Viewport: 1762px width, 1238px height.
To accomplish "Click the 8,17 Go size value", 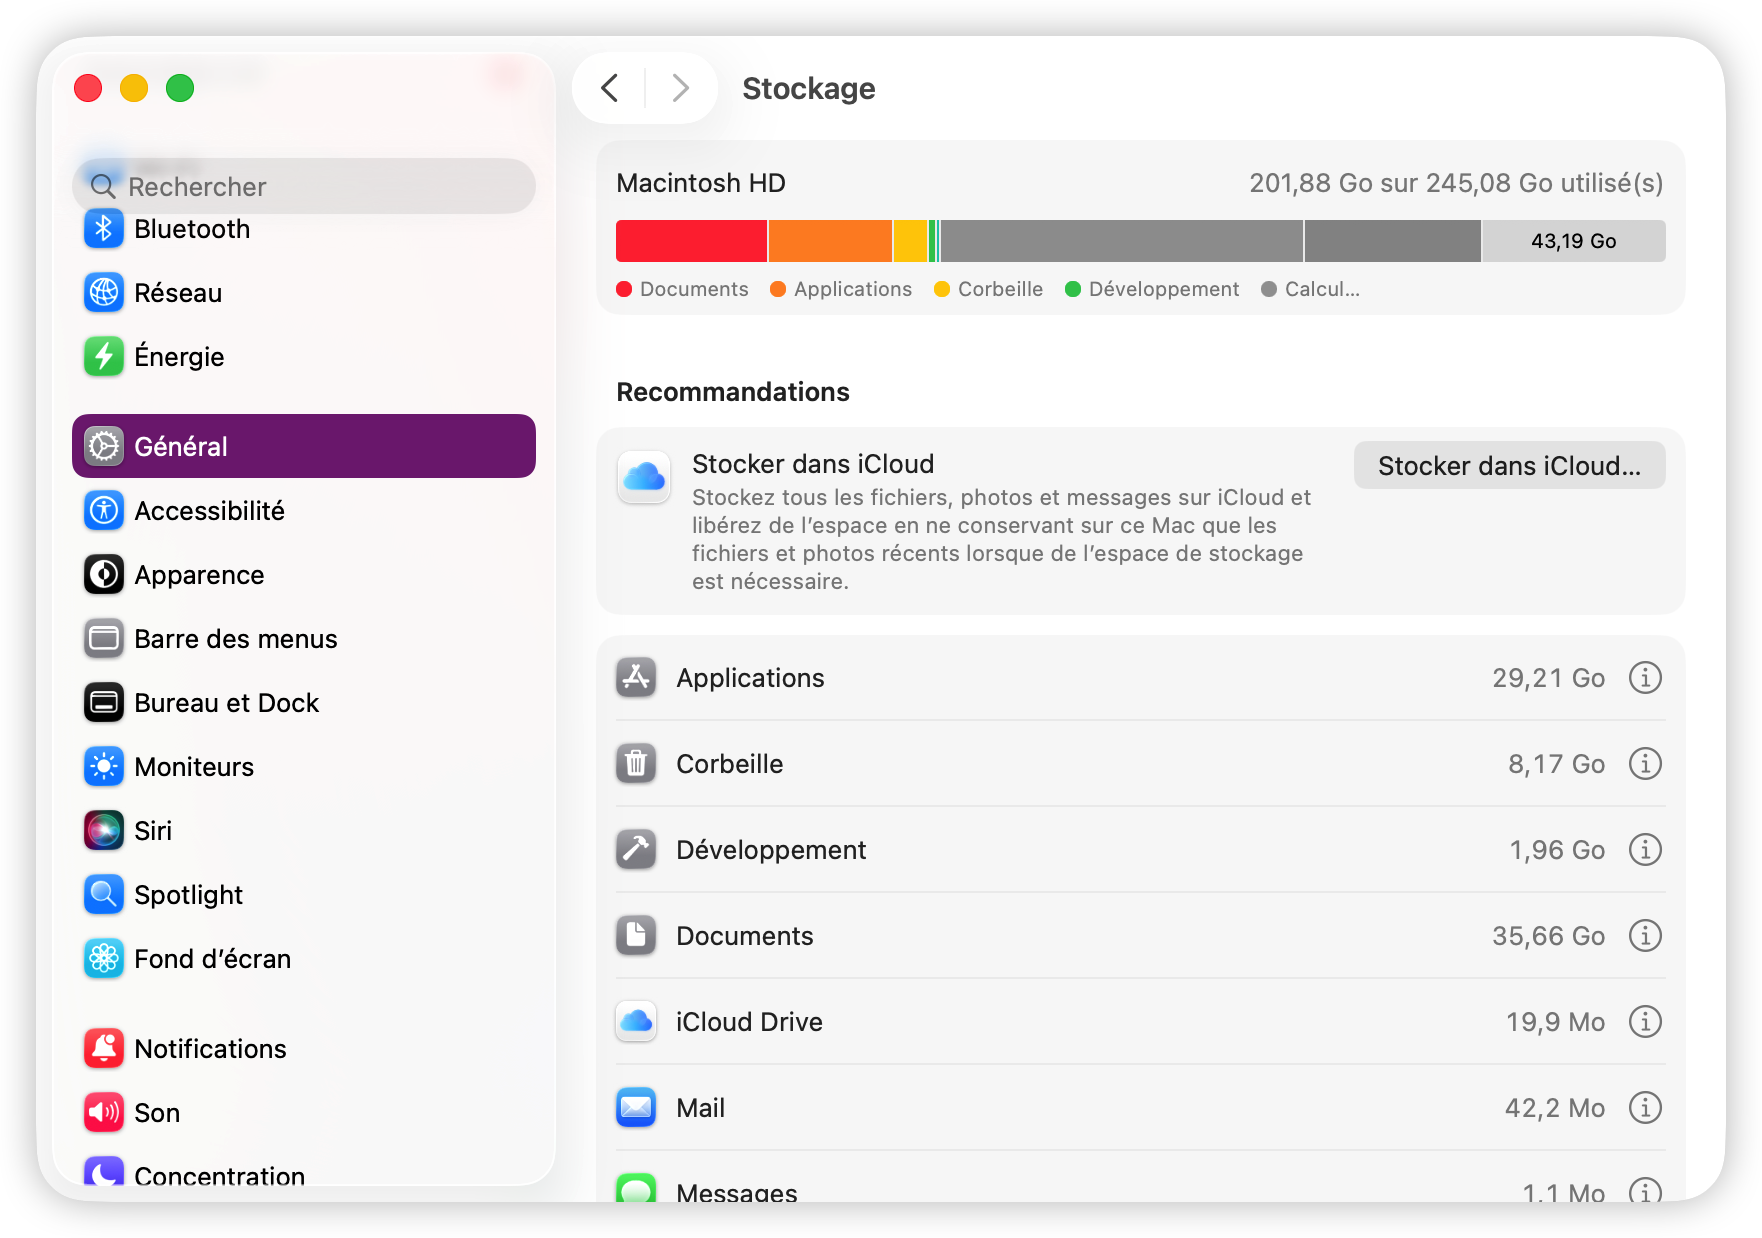I will click(1556, 764).
